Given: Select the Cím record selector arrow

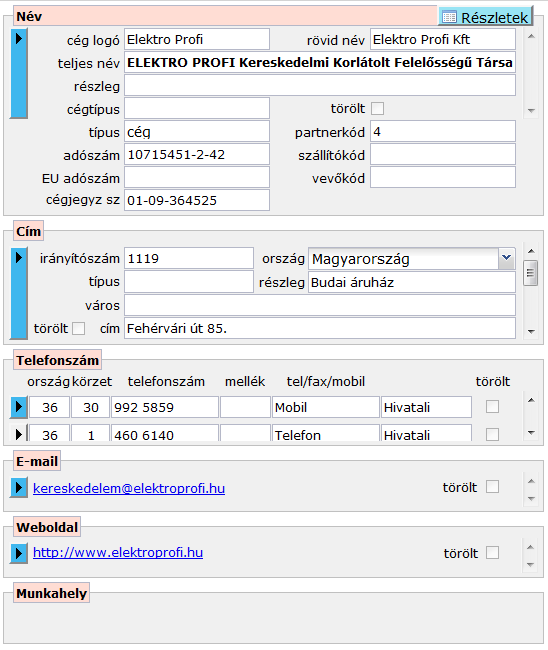Looking at the screenshot, I should tap(19, 293).
